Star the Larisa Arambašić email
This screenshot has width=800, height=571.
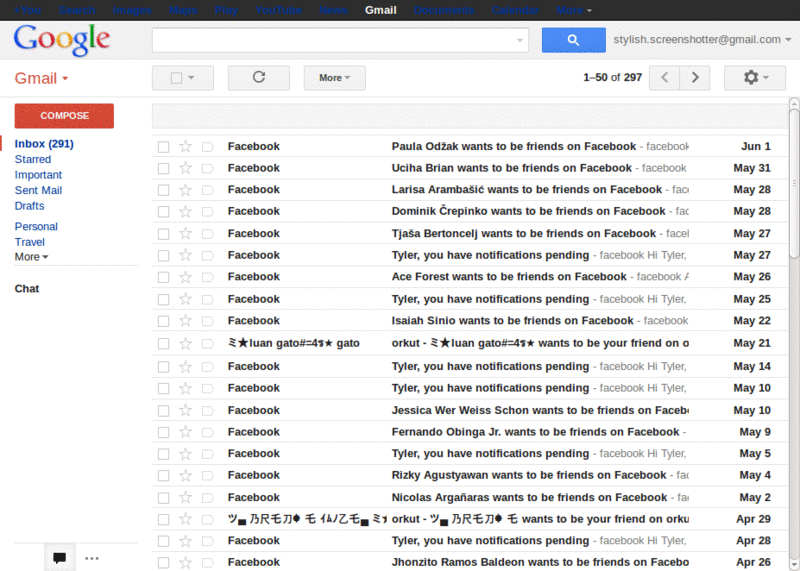[186, 190]
